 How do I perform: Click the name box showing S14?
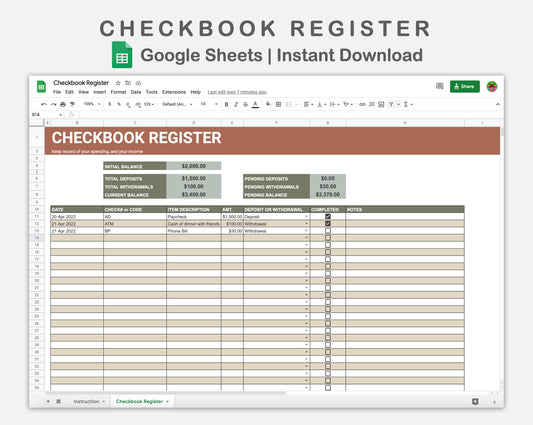[x=47, y=115]
